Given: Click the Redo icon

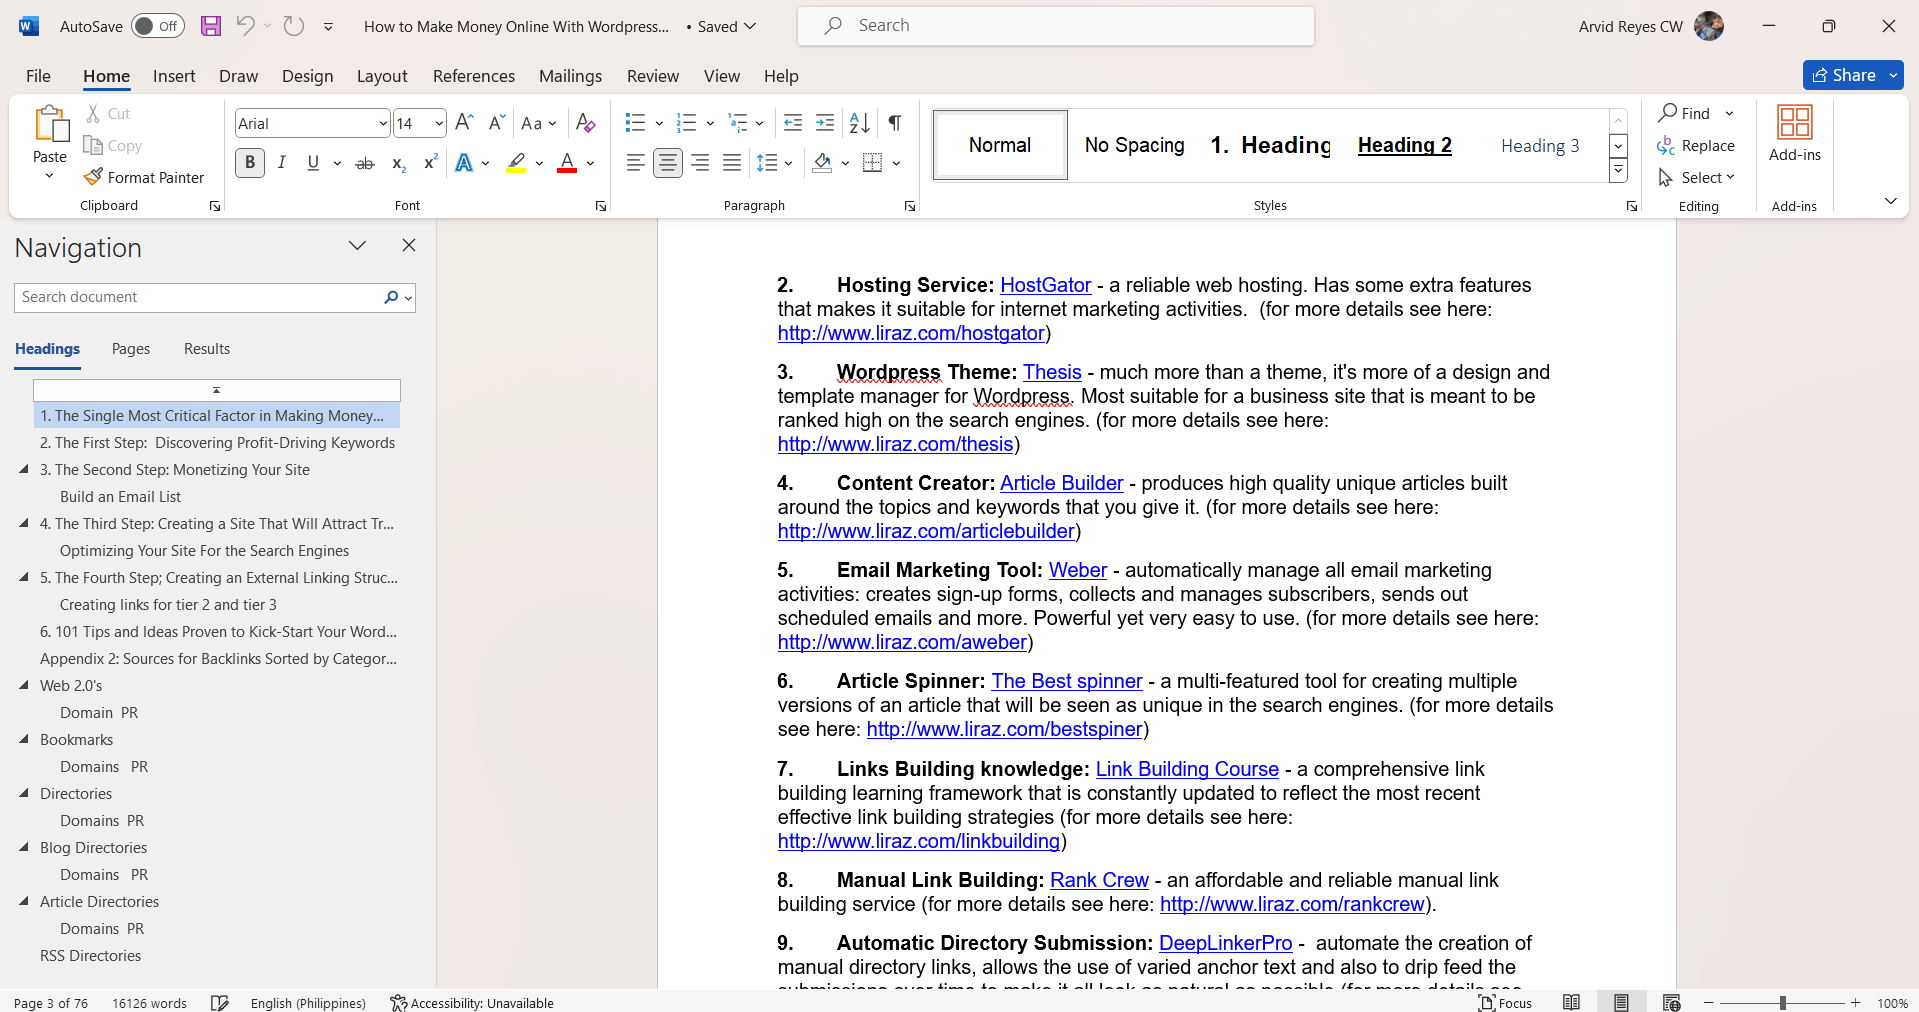Looking at the screenshot, I should (293, 26).
